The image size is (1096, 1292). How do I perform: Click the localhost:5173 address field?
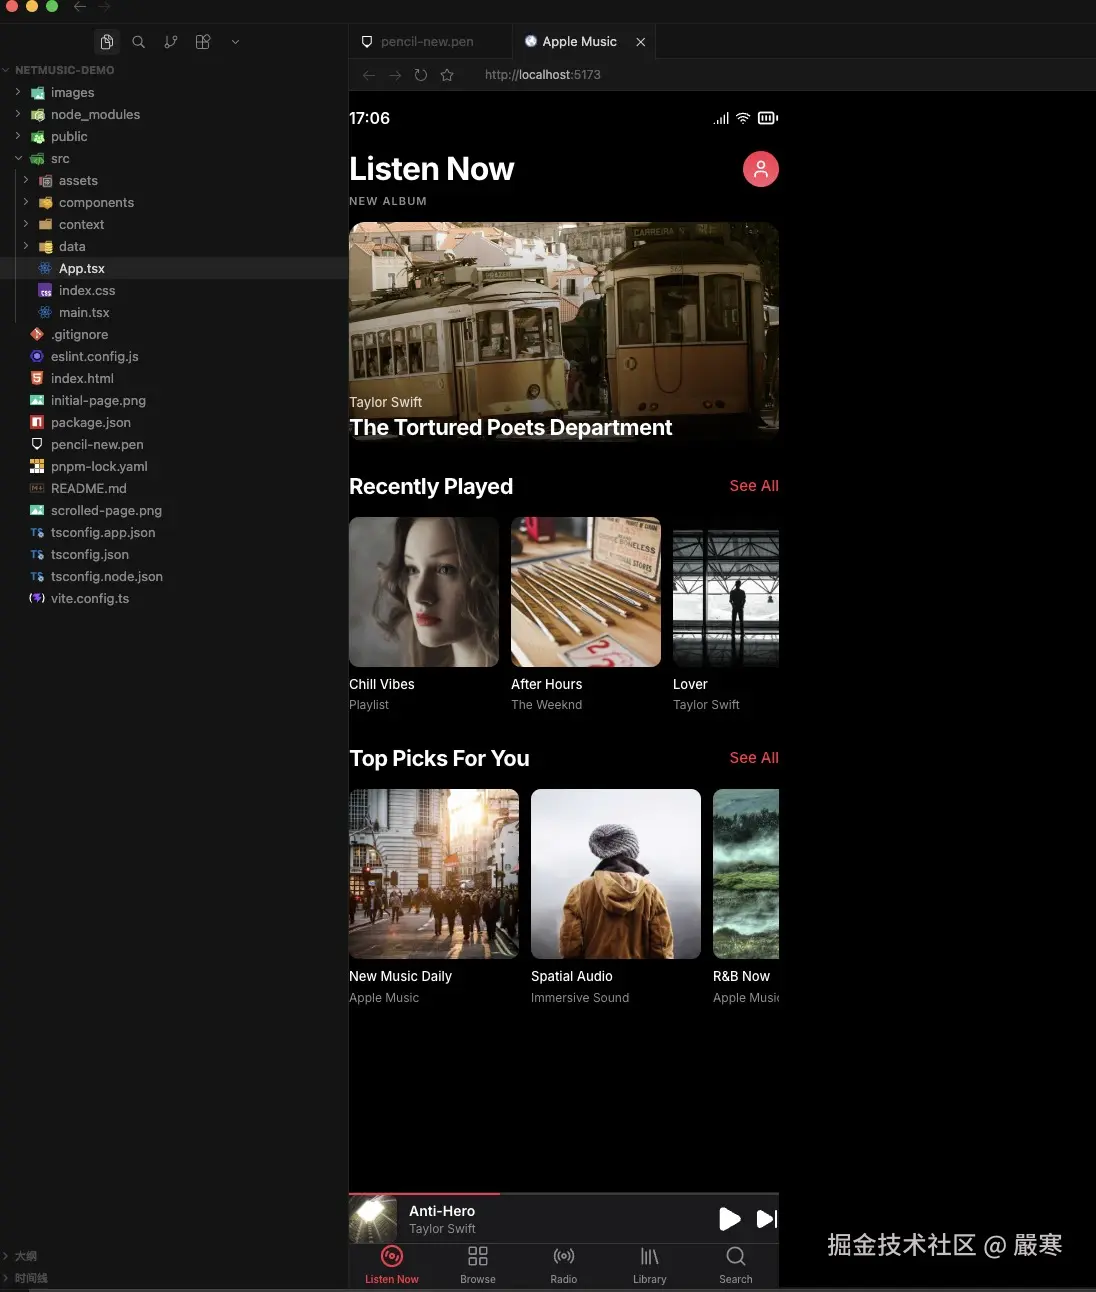click(x=543, y=75)
